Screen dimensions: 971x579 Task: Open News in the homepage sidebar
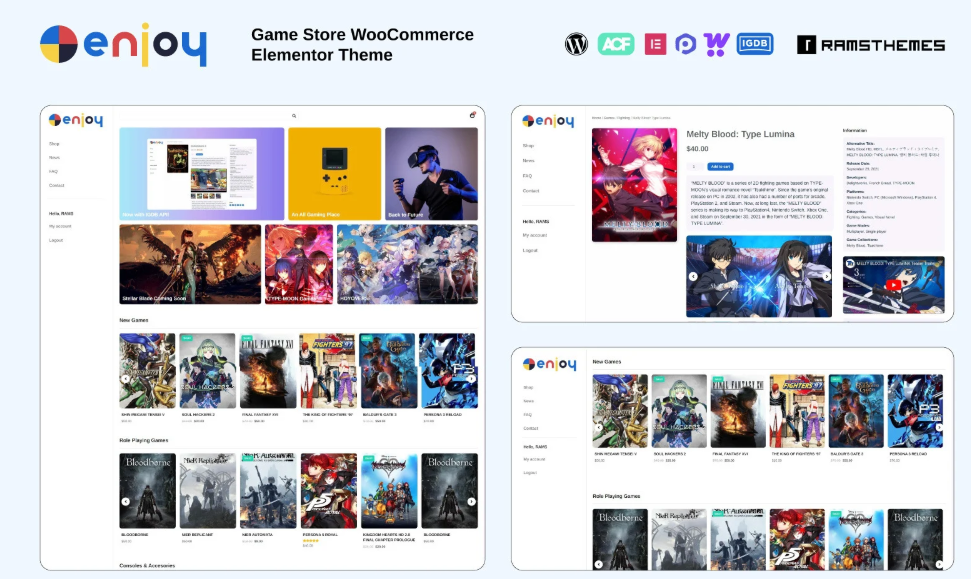[x=54, y=158]
